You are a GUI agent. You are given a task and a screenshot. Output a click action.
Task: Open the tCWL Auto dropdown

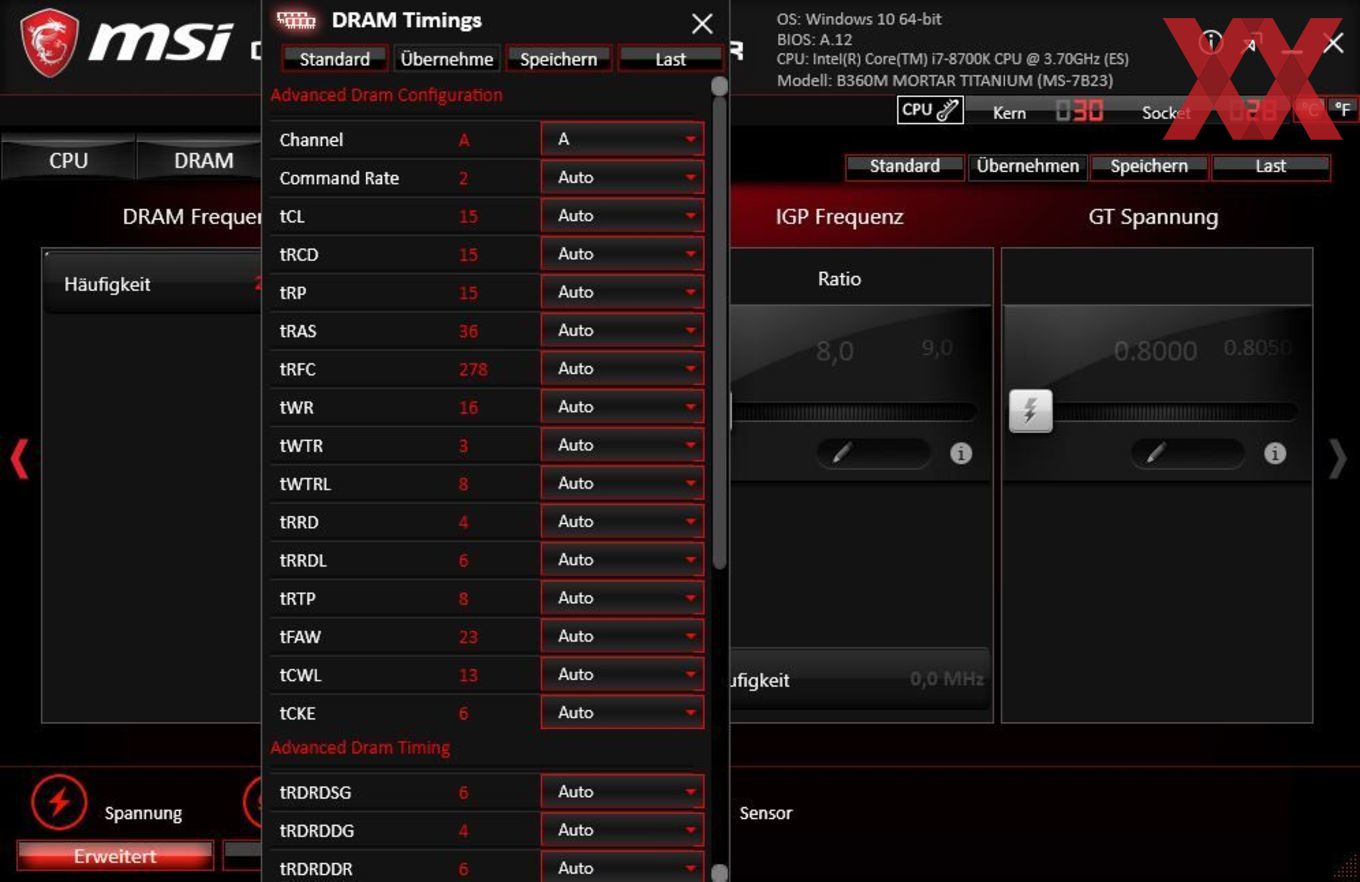[622, 674]
